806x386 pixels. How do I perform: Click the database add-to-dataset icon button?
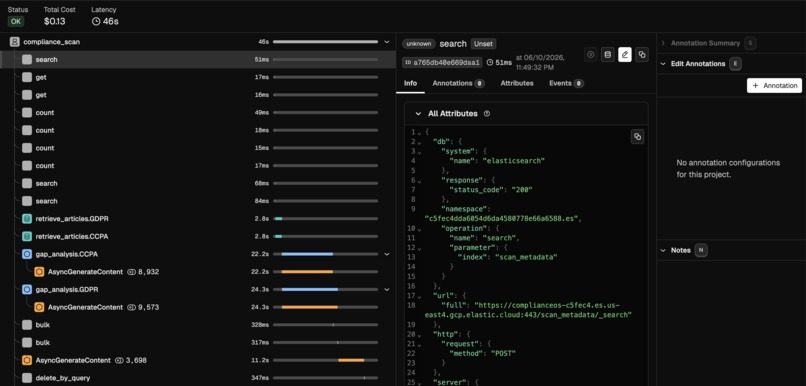[x=608, y=54]
